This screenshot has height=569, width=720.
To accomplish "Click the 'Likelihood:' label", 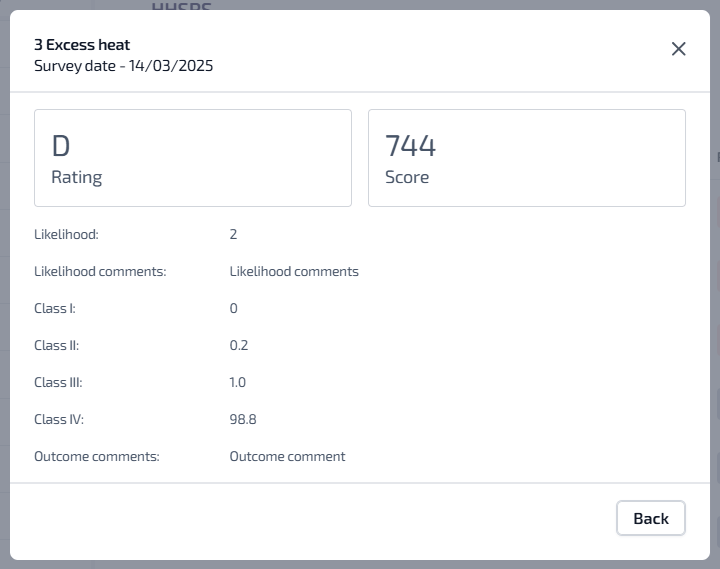I will (66, 234).
